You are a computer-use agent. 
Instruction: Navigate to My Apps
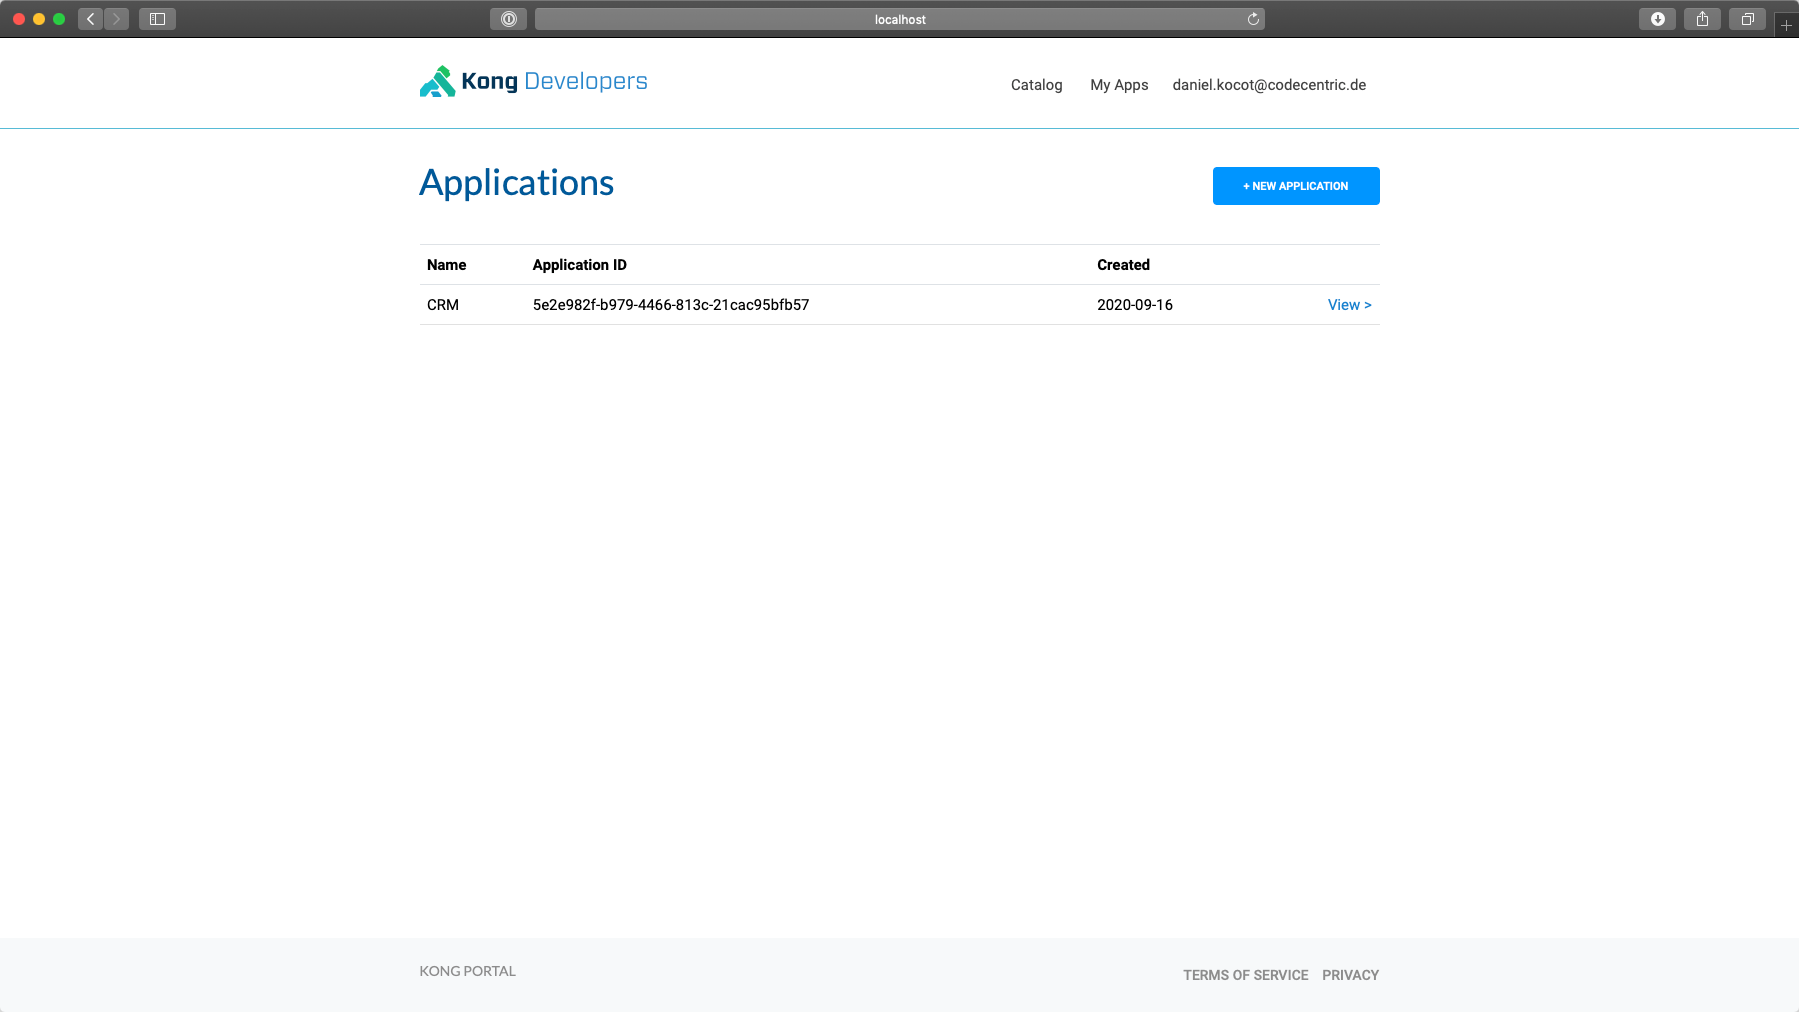point(1119,85)
